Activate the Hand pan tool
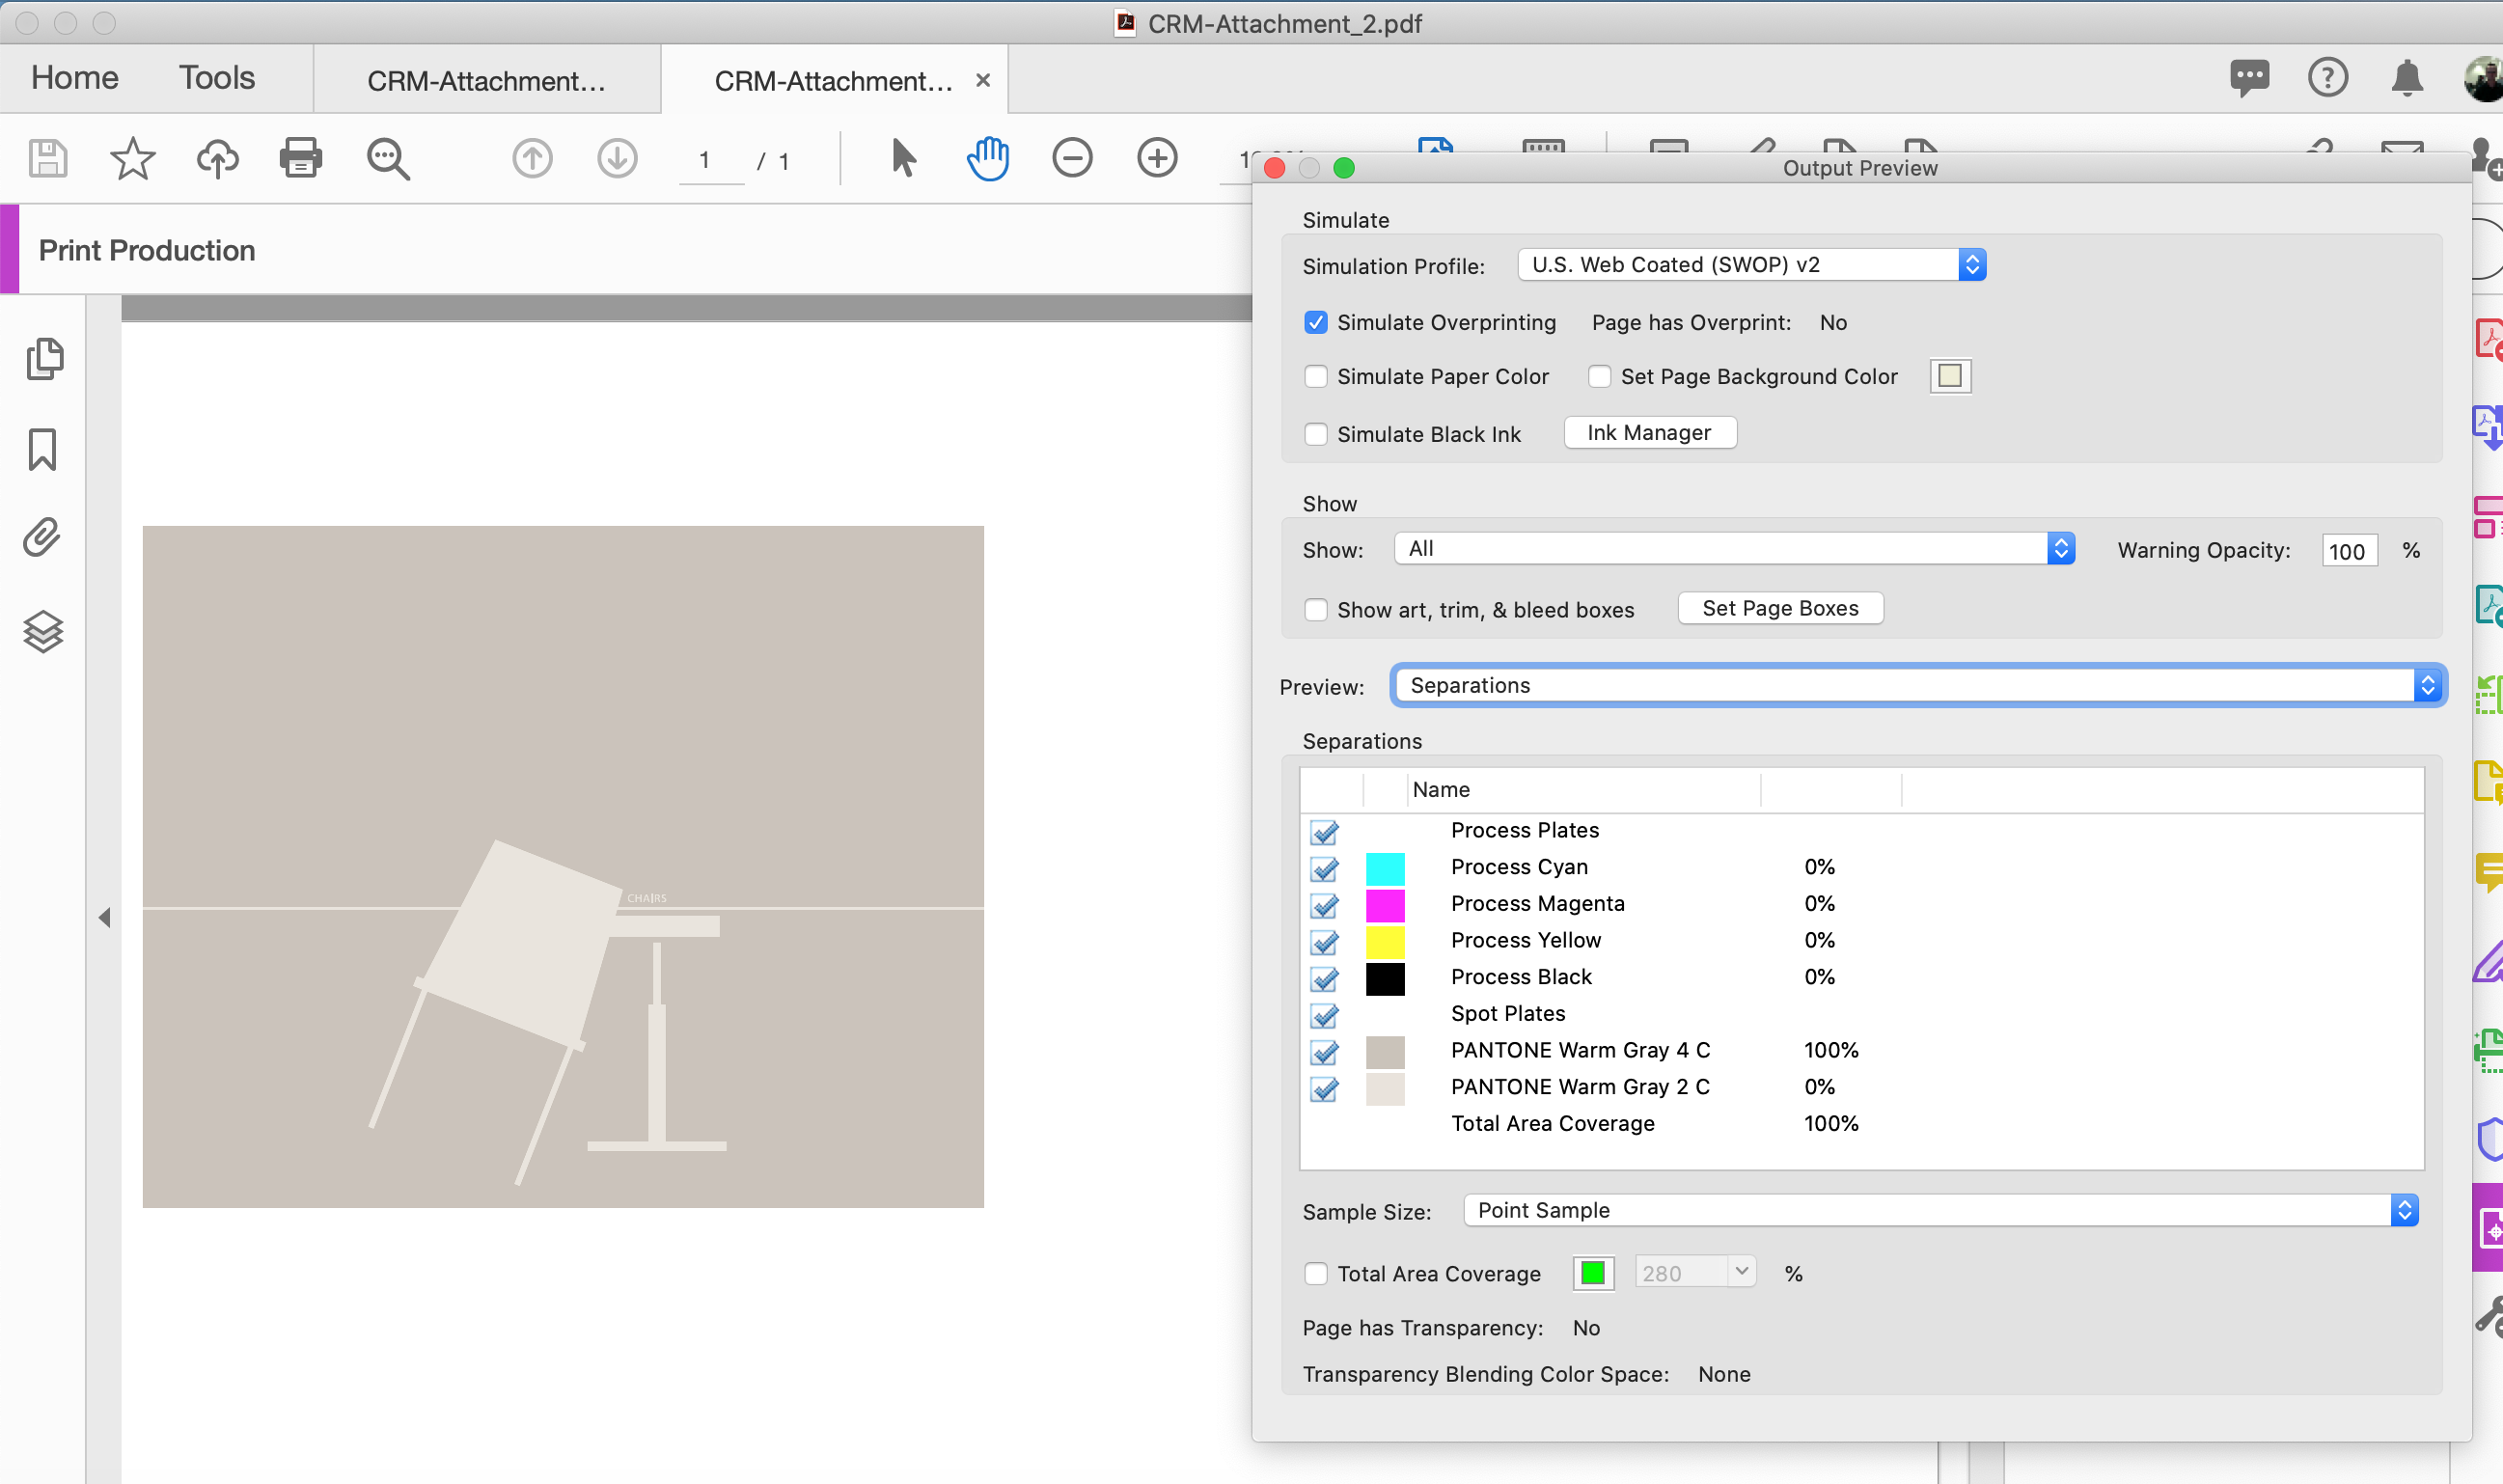This screenshot has width=2503, height=1484. [988, 158]
